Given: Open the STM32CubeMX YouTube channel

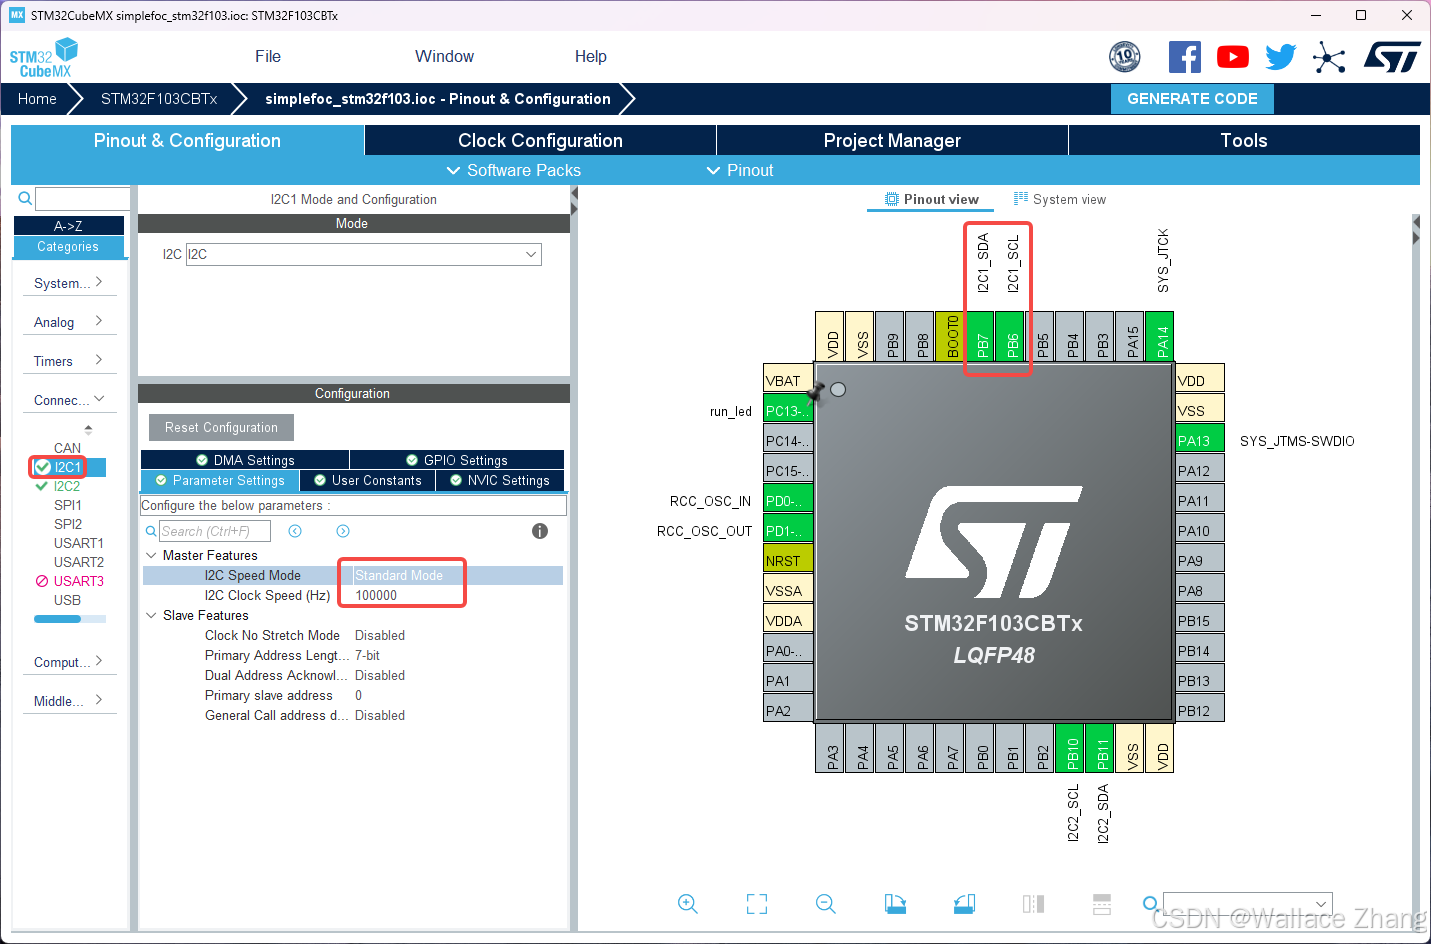Looking at the screenshot, I should pyautogui.click(x=1232, y=57).
